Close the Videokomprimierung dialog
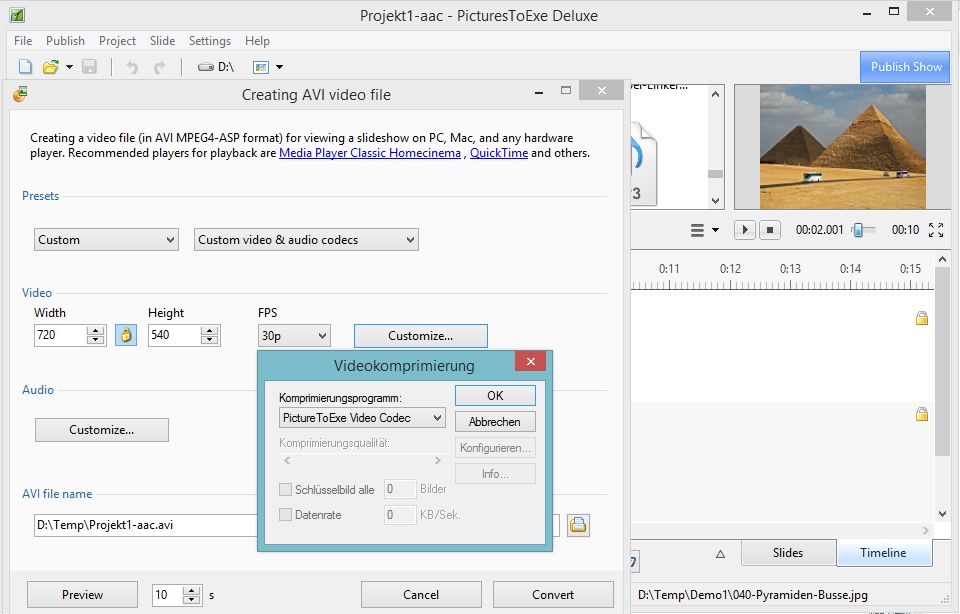 [530, 361]
